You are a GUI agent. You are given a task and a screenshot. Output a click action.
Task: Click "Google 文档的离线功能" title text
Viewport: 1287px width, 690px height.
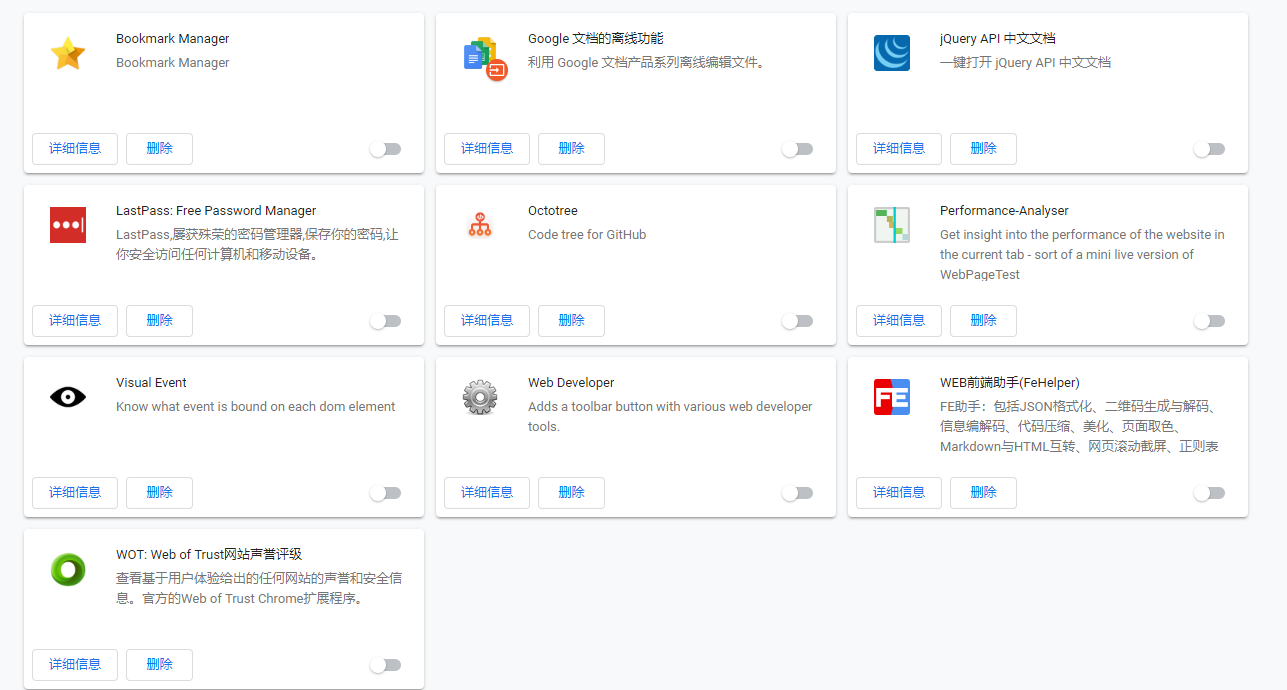pyautogui.click(x=596, y=39)
